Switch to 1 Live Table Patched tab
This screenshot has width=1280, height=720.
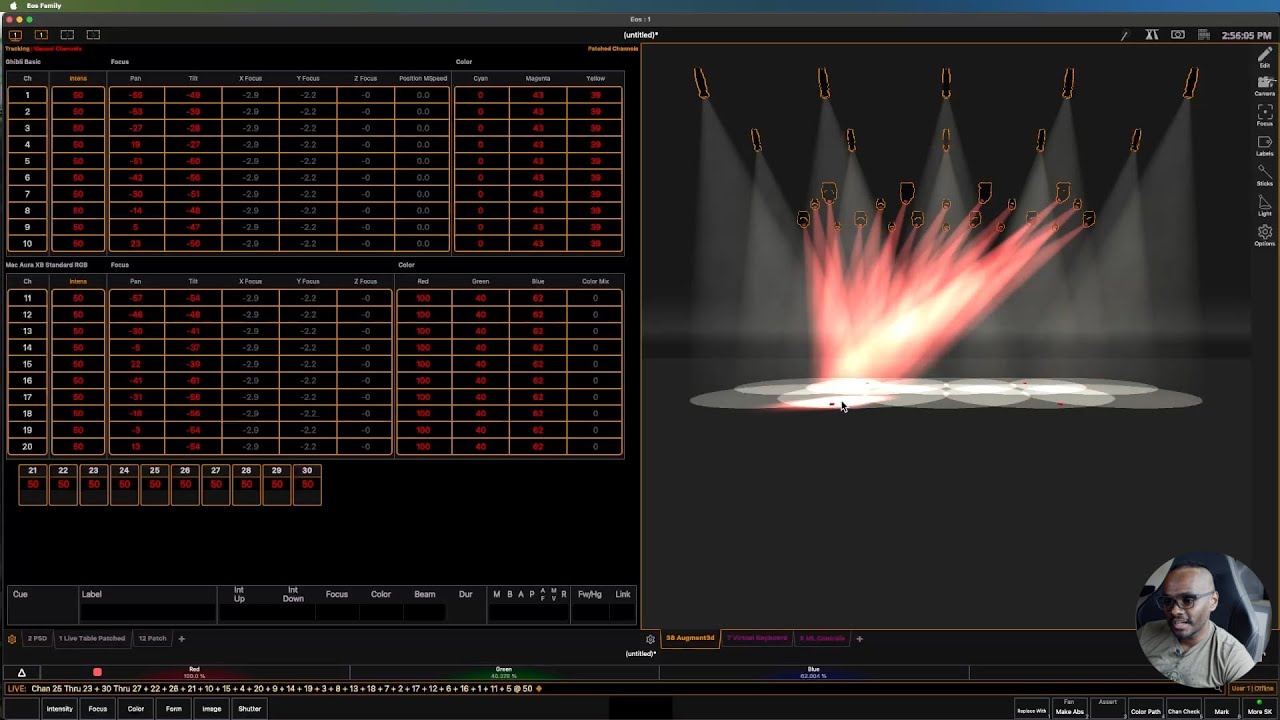[92, 638]
